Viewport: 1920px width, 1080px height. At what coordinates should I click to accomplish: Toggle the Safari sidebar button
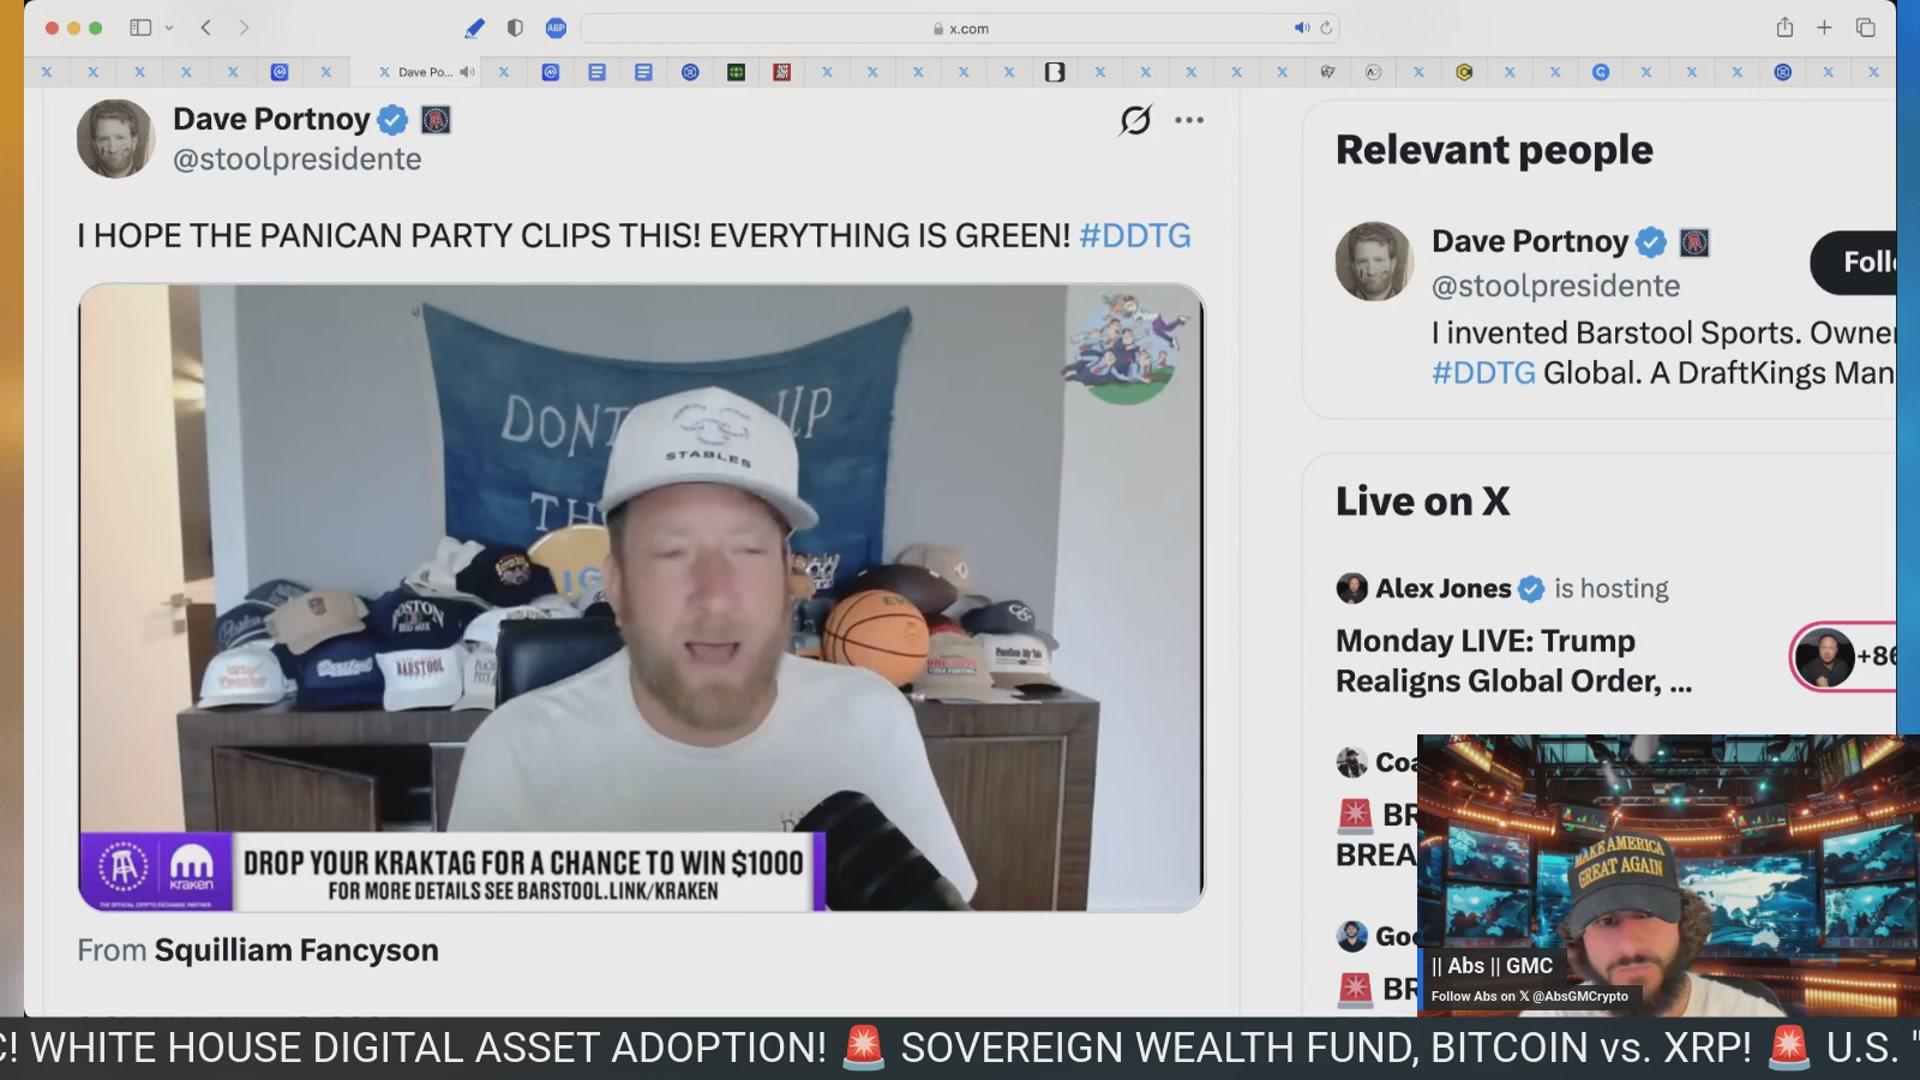click(140, 28)
